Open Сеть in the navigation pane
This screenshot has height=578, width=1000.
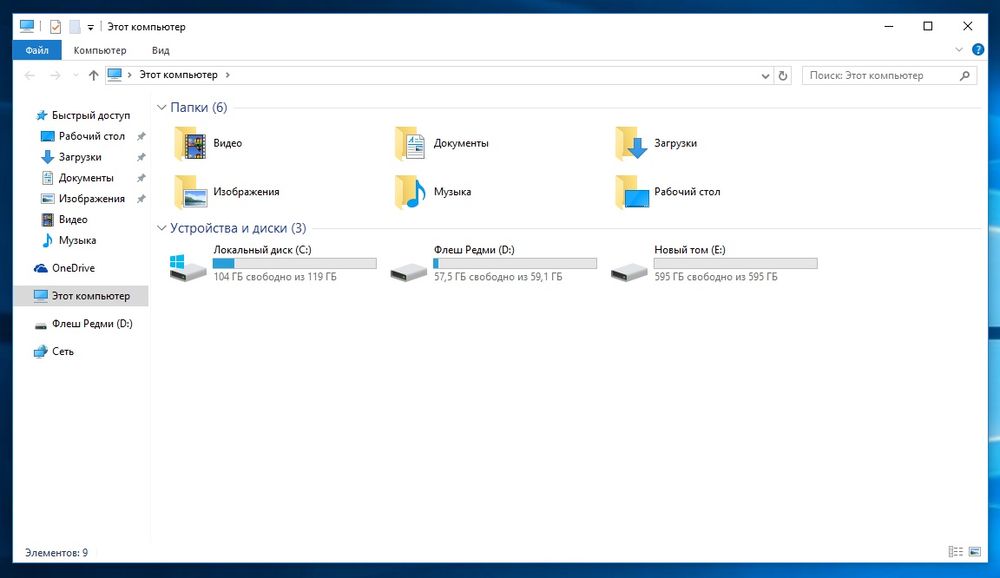(54, 352)
